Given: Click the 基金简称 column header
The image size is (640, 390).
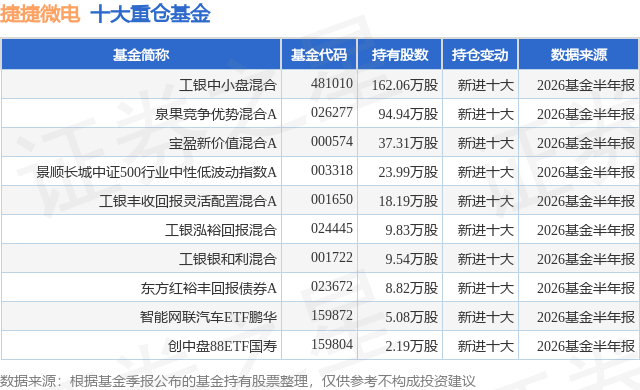Looking at the screenshot, I should point(141,55).
